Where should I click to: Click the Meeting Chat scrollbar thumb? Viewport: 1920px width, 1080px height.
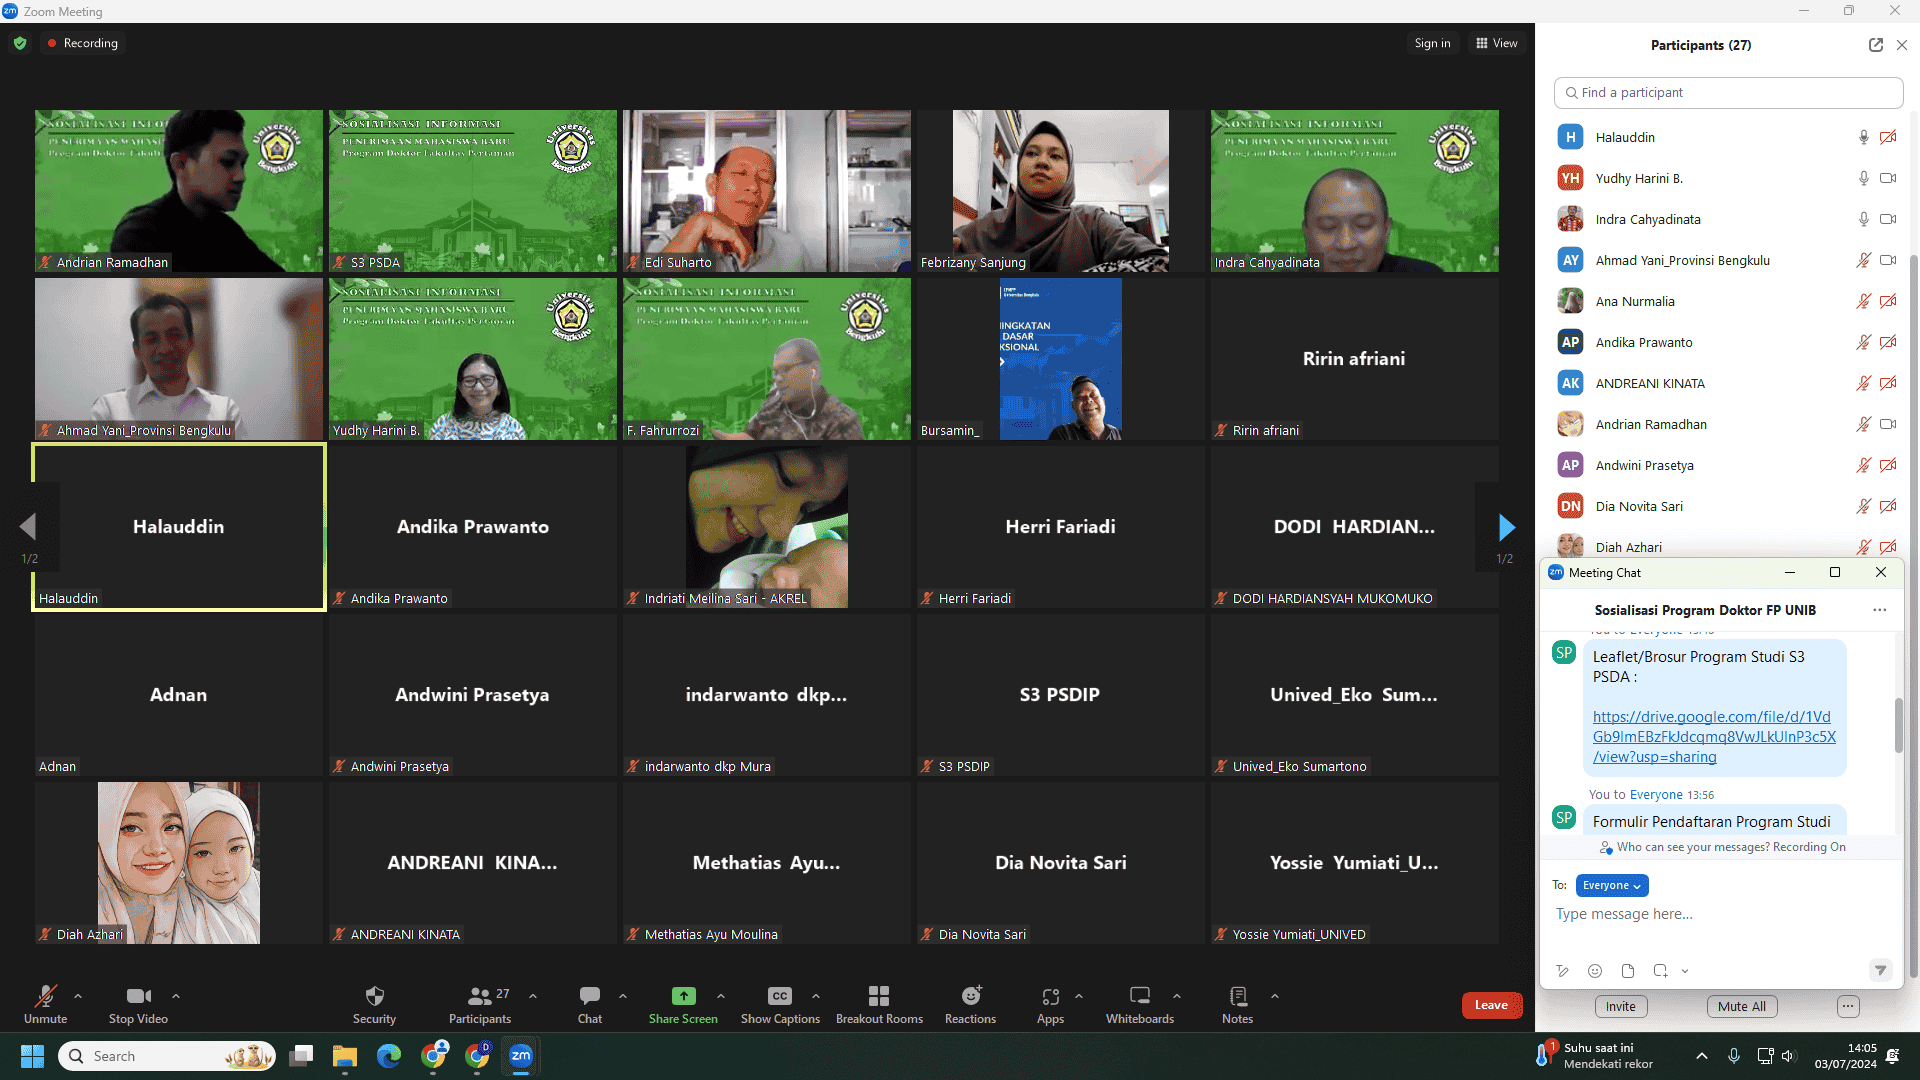(1898, 726)
